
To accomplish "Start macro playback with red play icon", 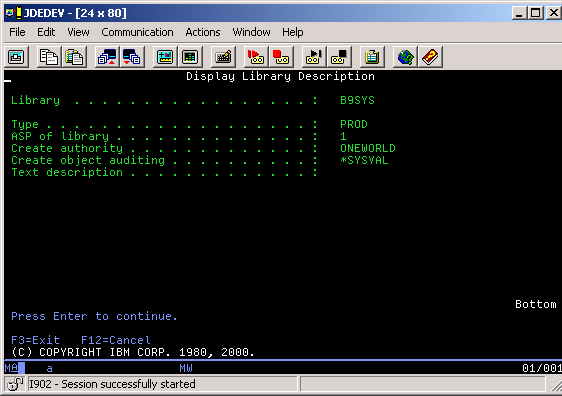I will coord(256,57).
